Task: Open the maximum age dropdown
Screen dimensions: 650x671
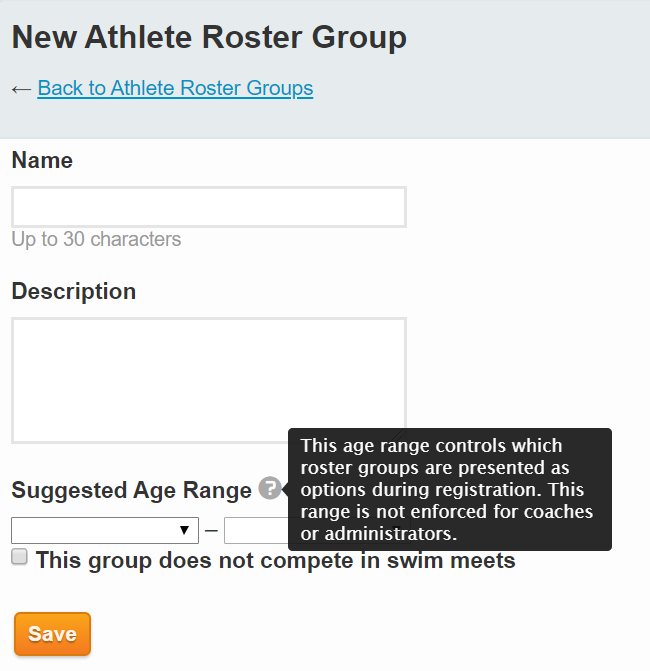Action: pos(256,531)
